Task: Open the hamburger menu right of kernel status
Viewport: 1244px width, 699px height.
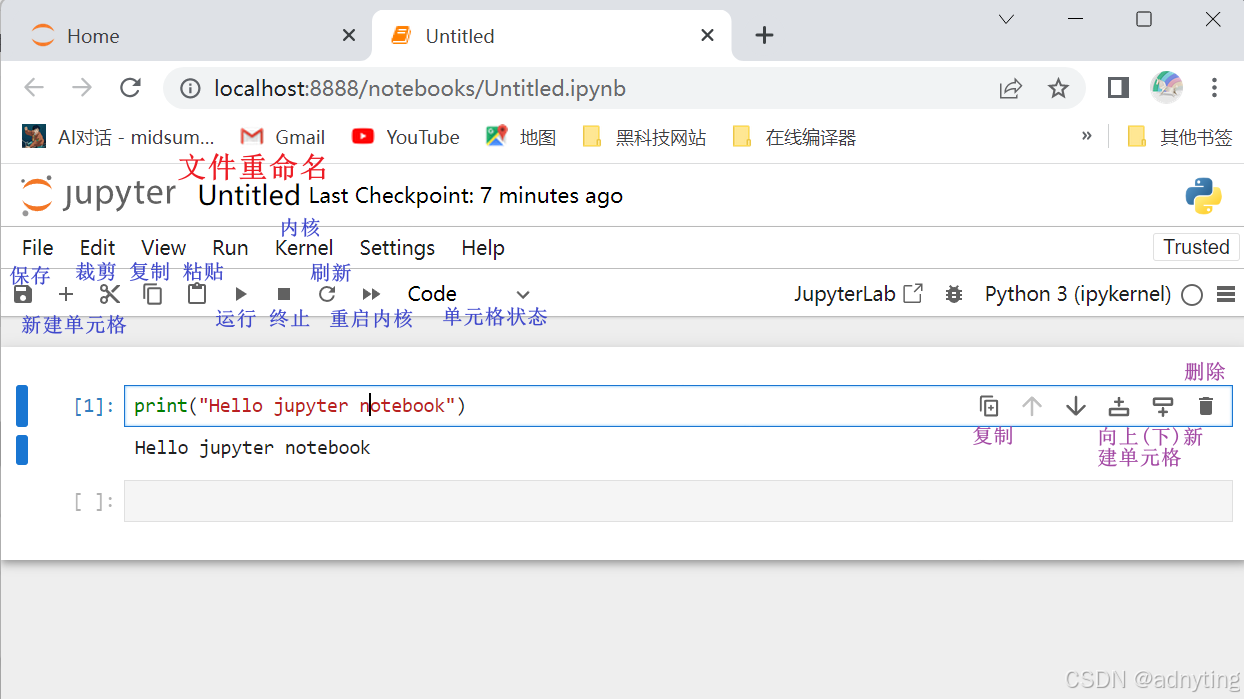Action: pos(1226,295)
